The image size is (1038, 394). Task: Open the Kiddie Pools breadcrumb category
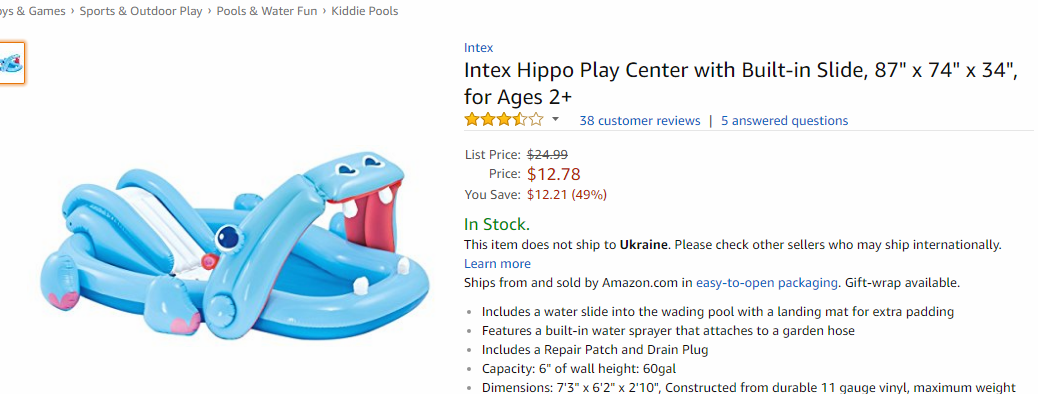tap(365, 11)
